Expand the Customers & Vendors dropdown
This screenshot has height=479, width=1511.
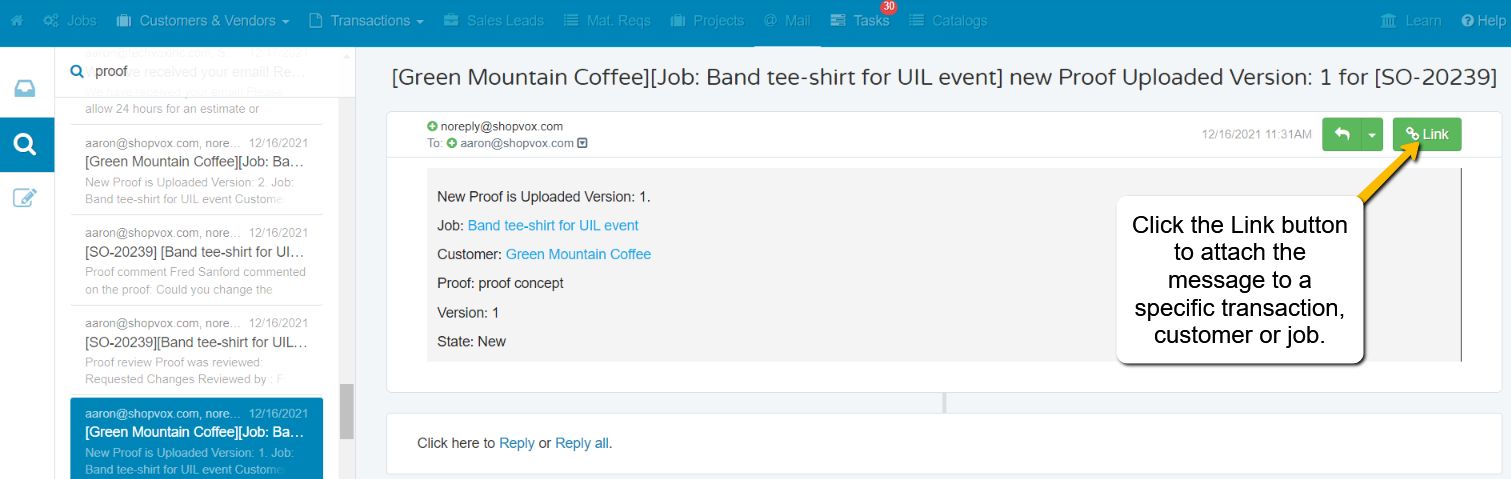click(203, 20)
